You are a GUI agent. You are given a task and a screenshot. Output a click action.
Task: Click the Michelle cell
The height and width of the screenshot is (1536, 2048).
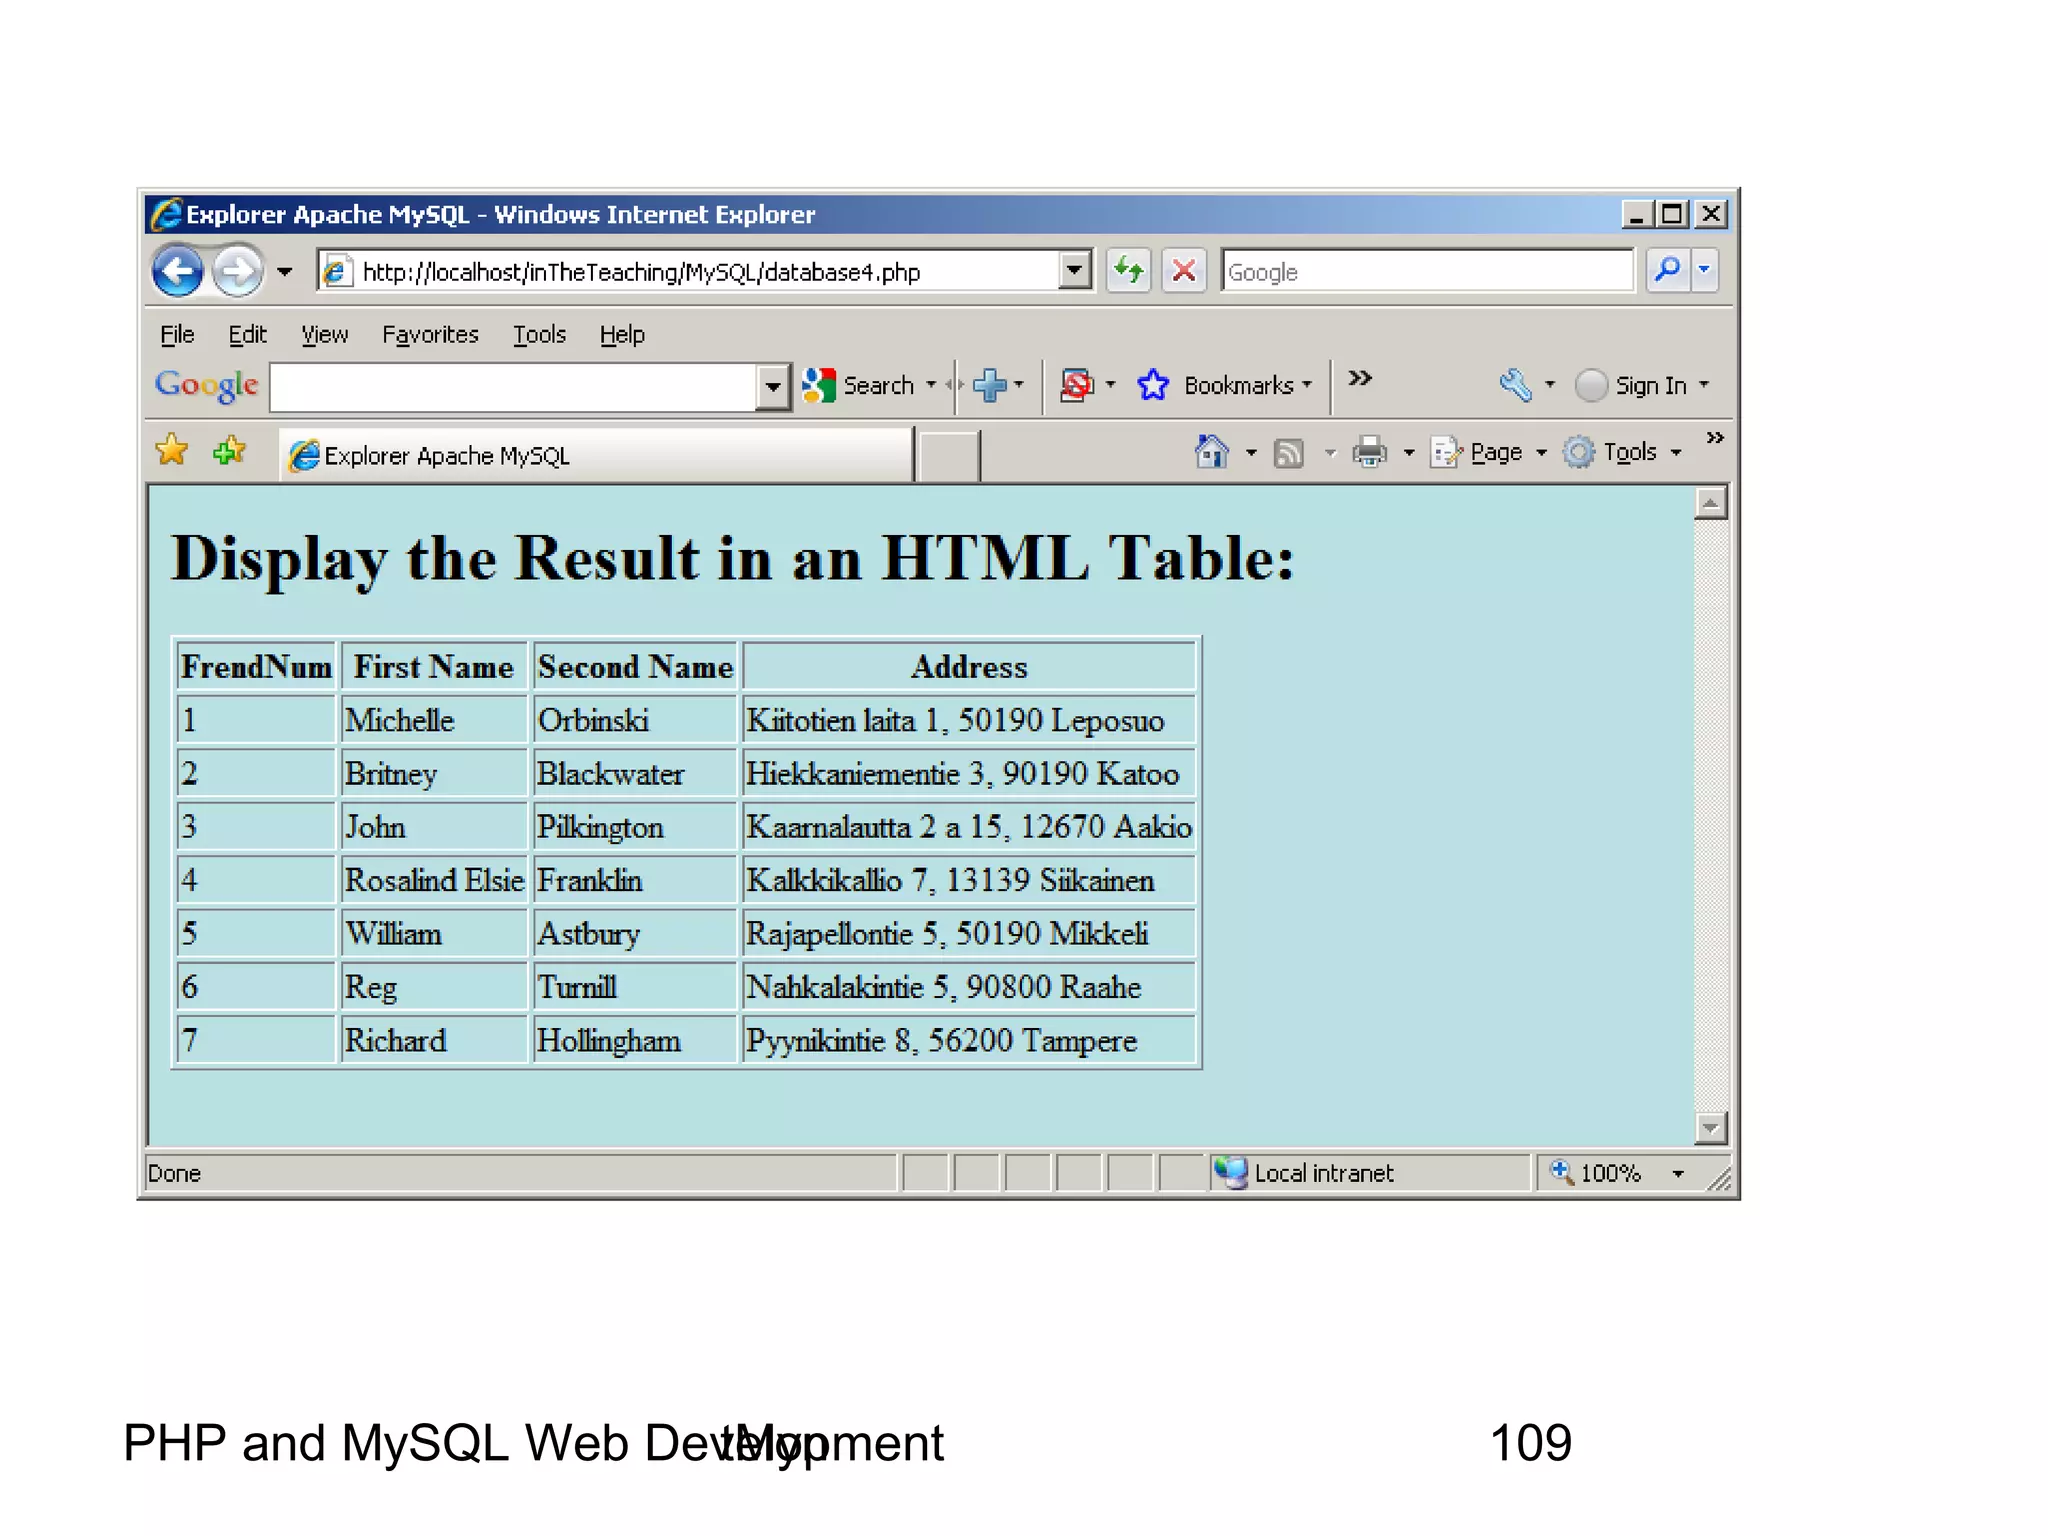[x=434, y=720]
